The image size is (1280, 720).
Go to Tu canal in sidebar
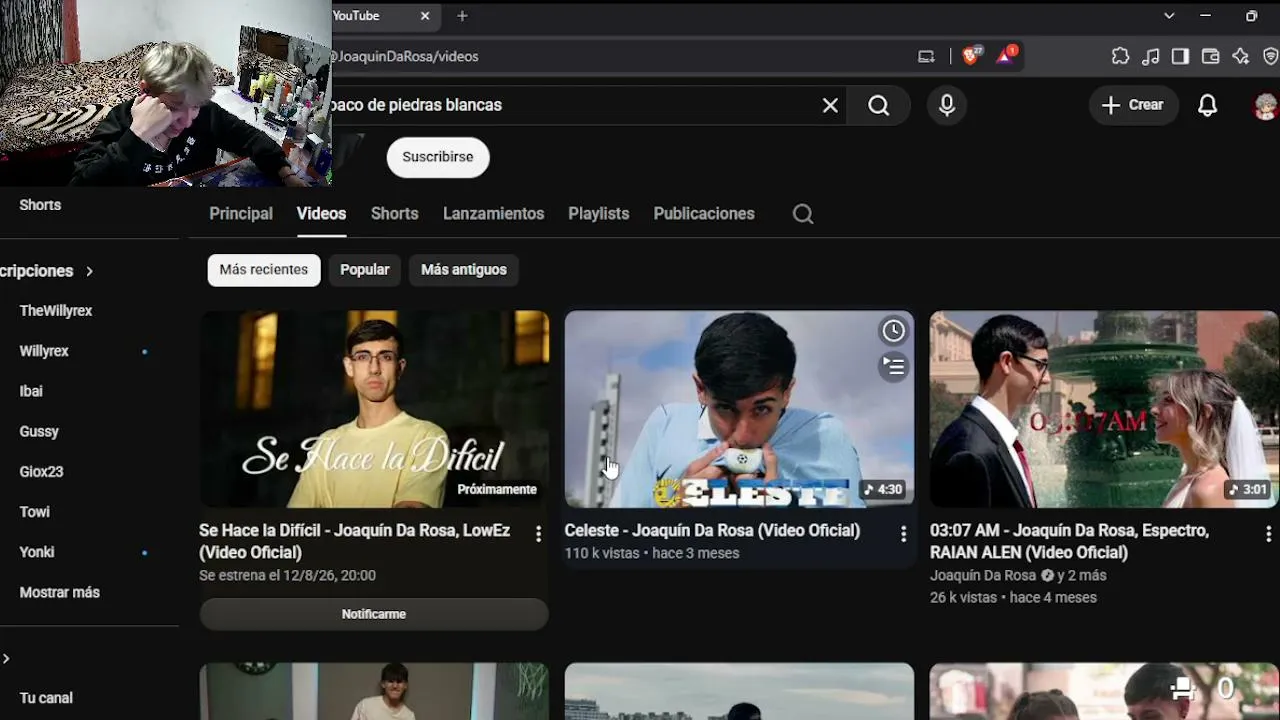[46, 698]
